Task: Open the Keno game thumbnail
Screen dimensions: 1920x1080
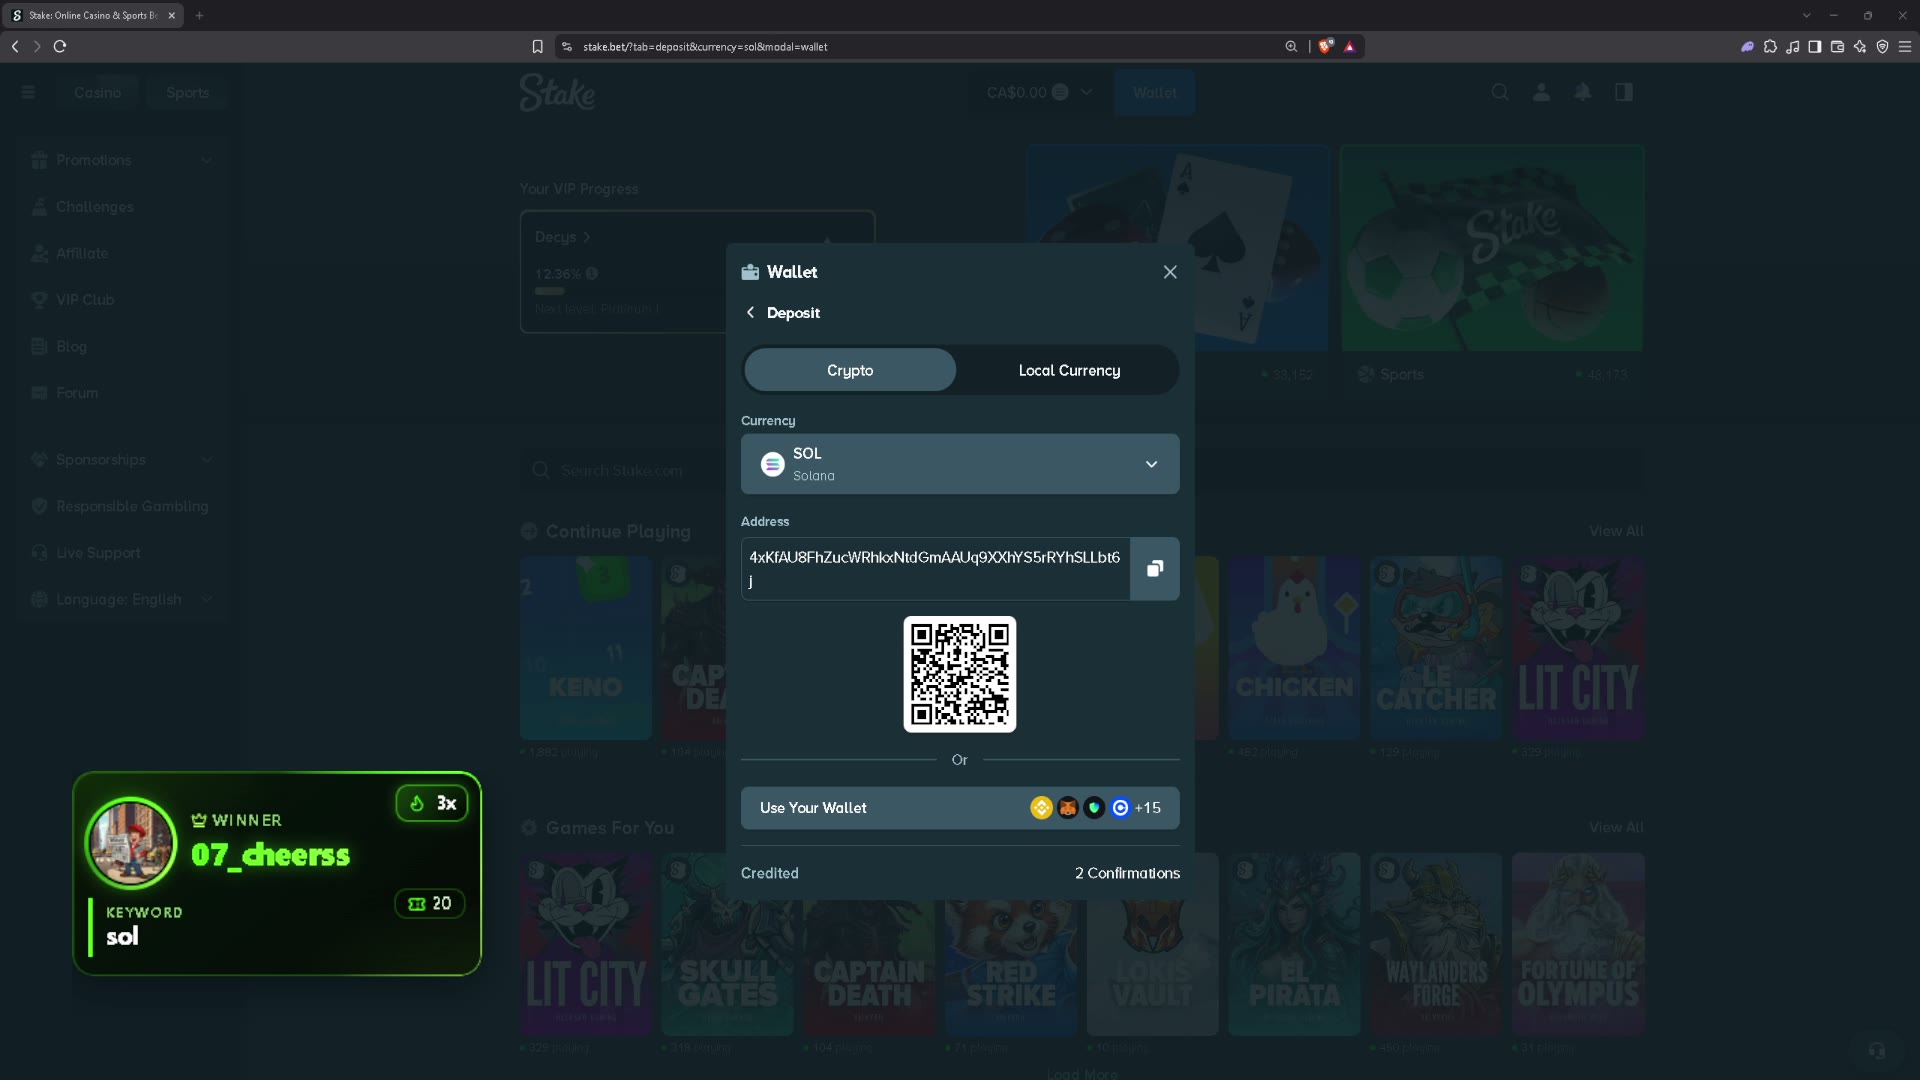Action: (x=586, y=648)
